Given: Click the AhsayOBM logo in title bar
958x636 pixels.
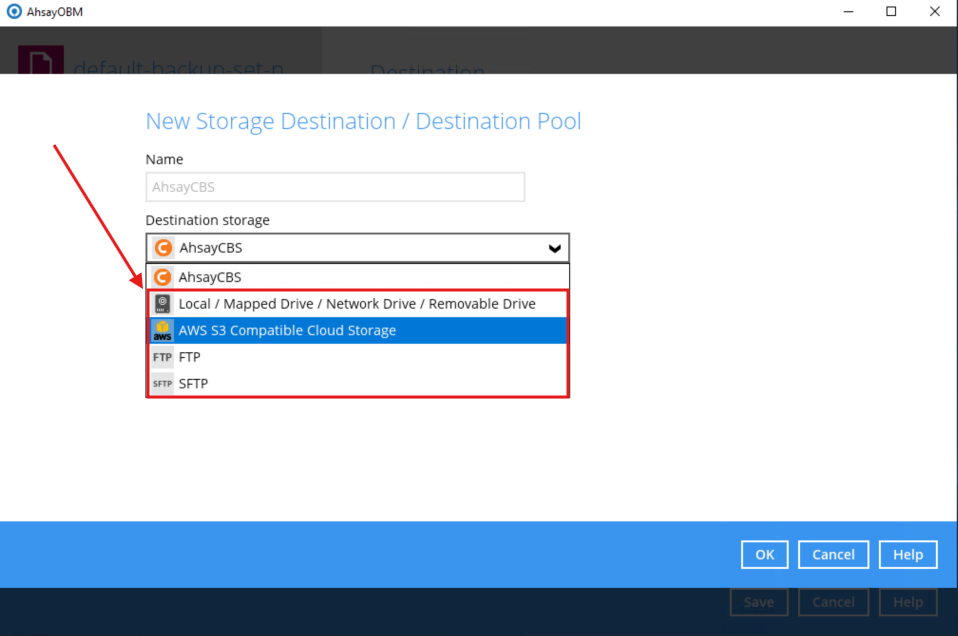Looking at the screenshot, I should point(13,12).
